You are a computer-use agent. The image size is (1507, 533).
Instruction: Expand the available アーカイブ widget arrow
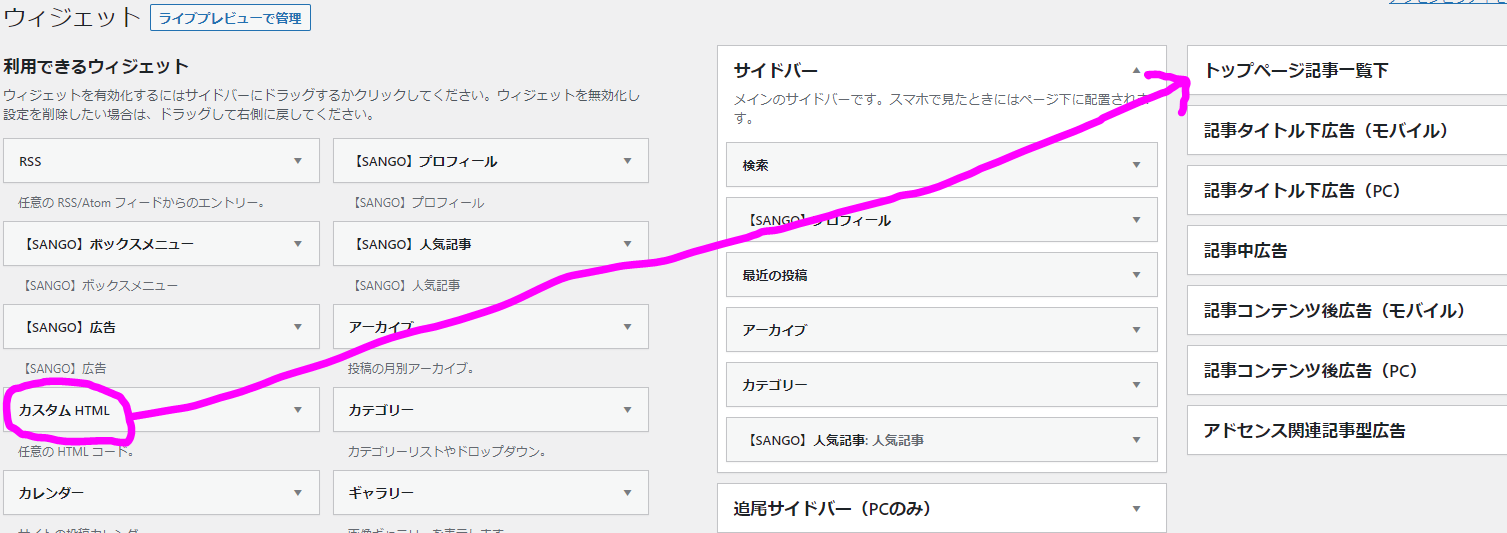(627, 327)
